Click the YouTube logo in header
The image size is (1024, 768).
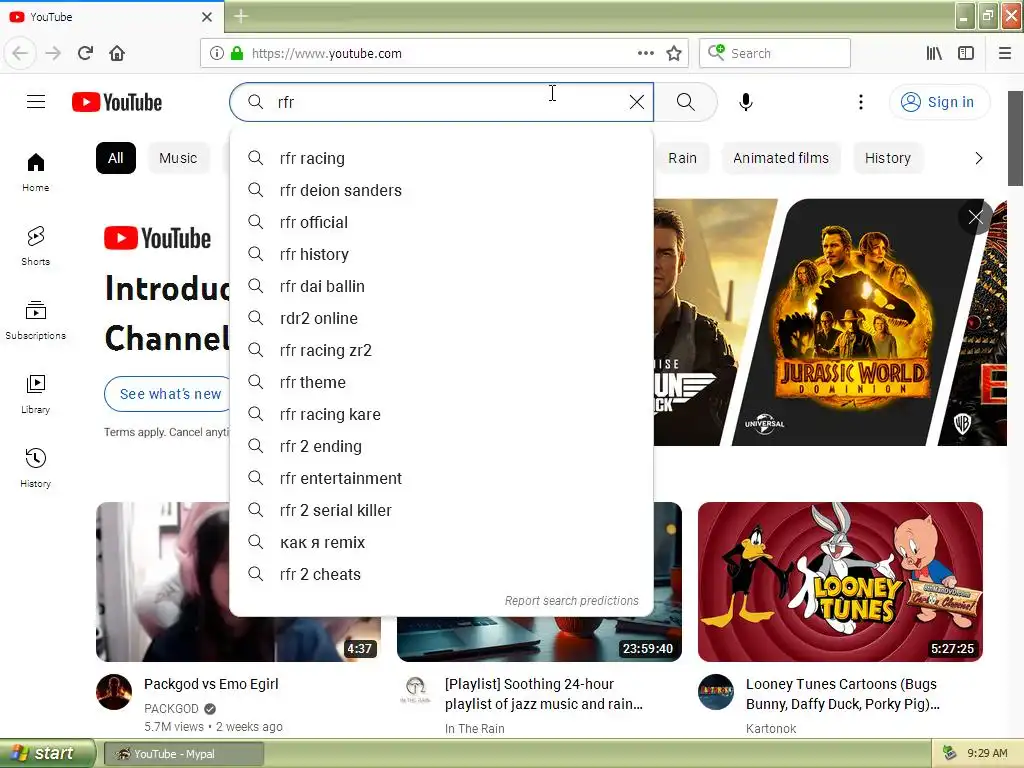click(x=117, y=102)
